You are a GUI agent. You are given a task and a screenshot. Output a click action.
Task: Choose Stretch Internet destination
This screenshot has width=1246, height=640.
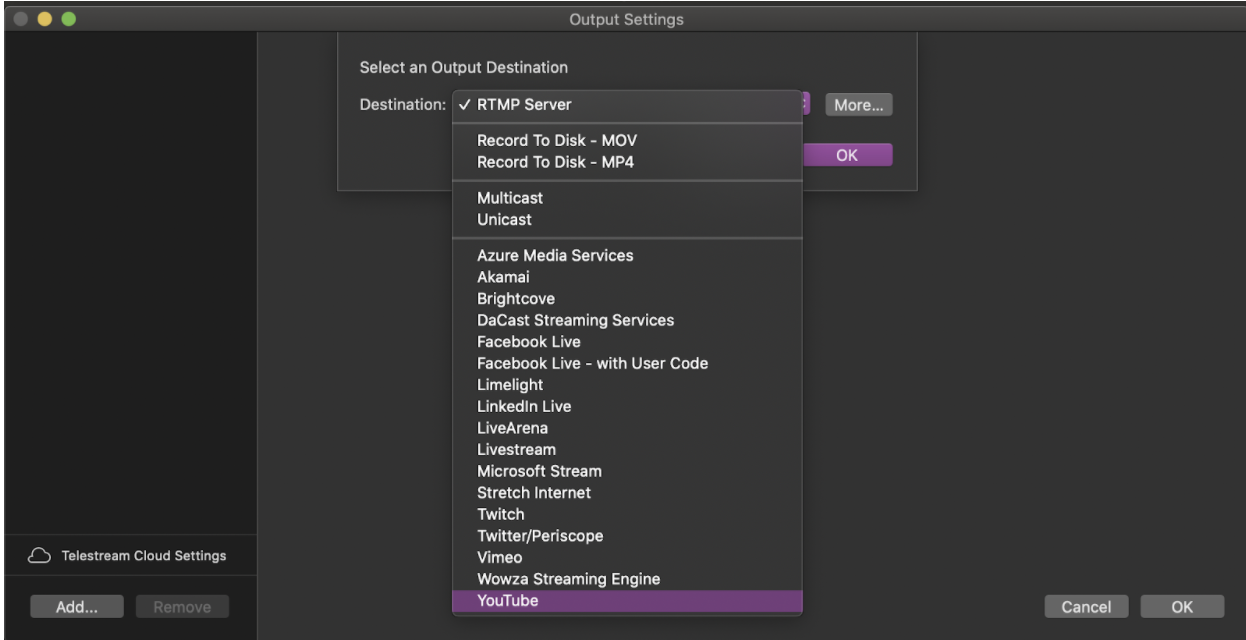point(627,492)
